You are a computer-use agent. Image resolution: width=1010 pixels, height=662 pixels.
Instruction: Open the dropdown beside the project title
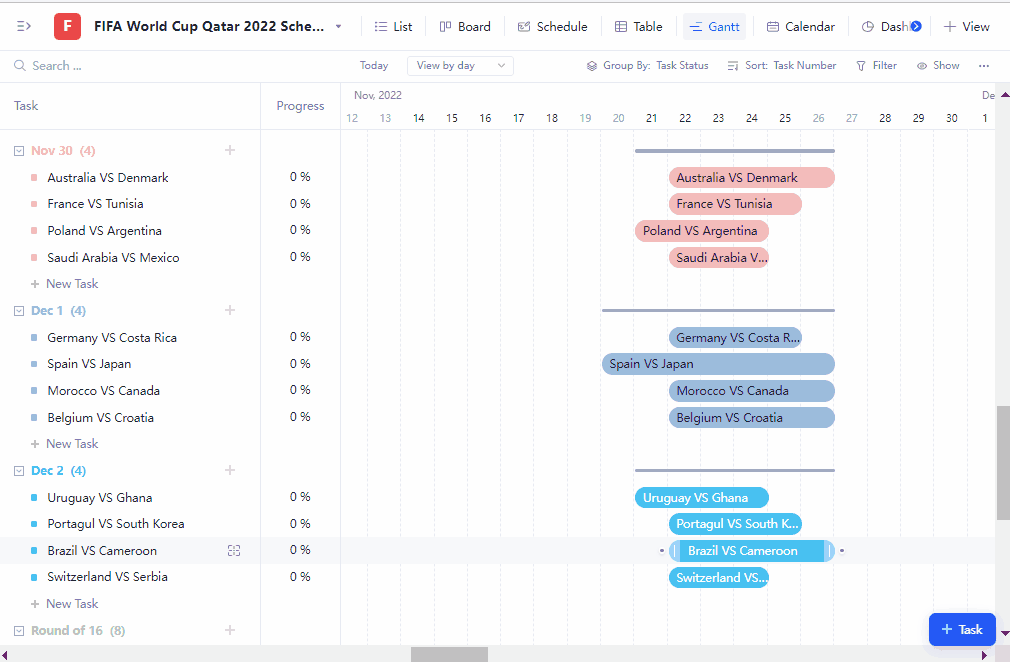[x=337, y=26]
